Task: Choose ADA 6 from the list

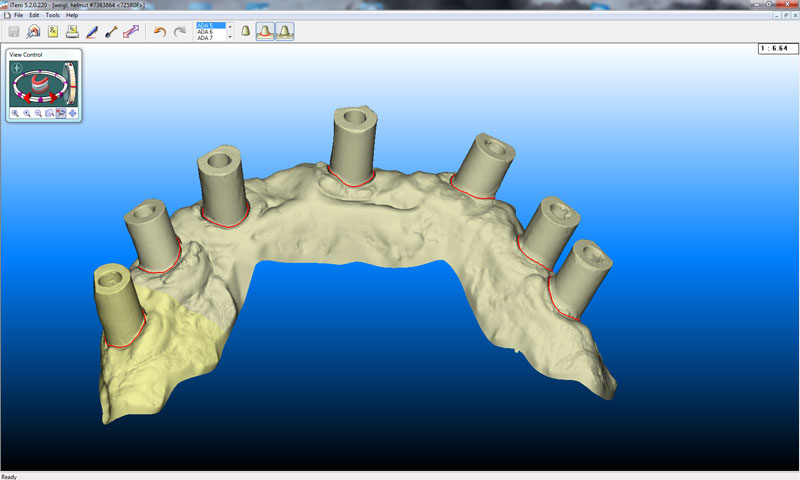Action: click(207, 32)
